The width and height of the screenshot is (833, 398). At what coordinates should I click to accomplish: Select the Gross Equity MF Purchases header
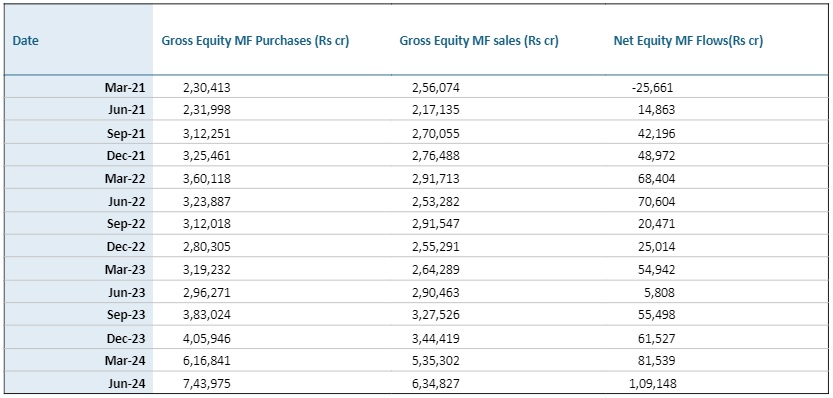pos(255,41)
